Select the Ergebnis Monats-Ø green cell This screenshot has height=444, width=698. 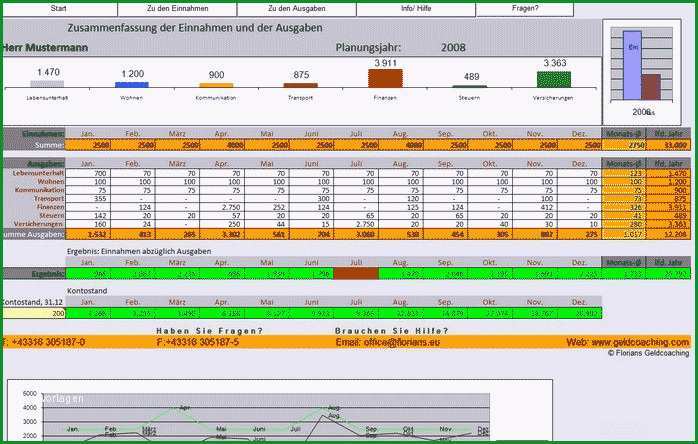point(624,273)
